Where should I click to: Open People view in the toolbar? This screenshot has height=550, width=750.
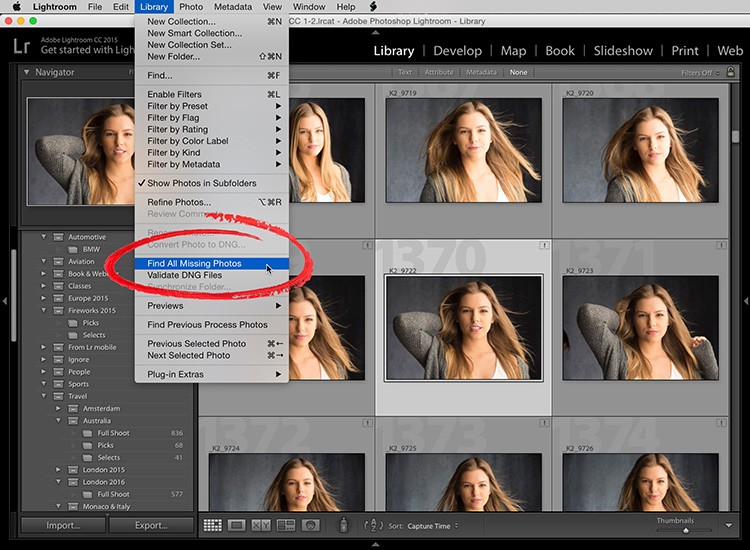[x=310, y=525]
